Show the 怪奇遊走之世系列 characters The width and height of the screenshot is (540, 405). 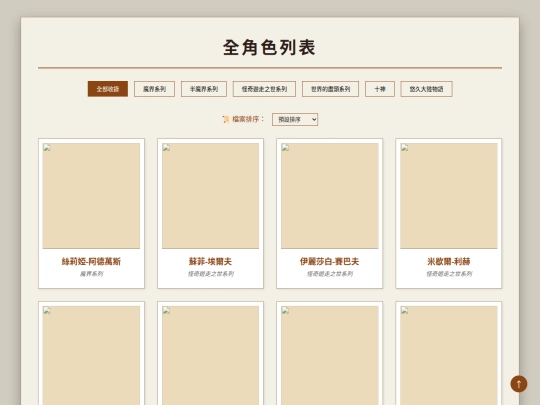pos(264,89)
